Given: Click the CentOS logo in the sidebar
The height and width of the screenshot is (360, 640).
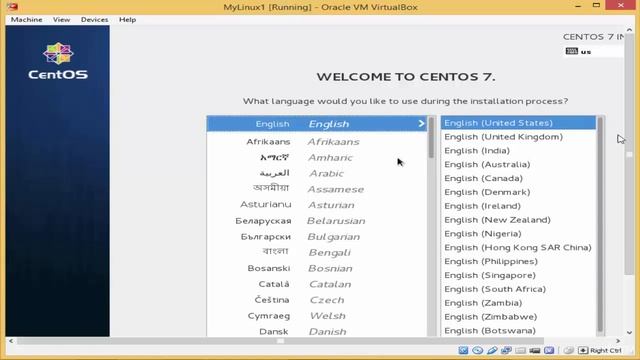Looking at the screenshot, I should pyautogui.click(x=58, y=61).
